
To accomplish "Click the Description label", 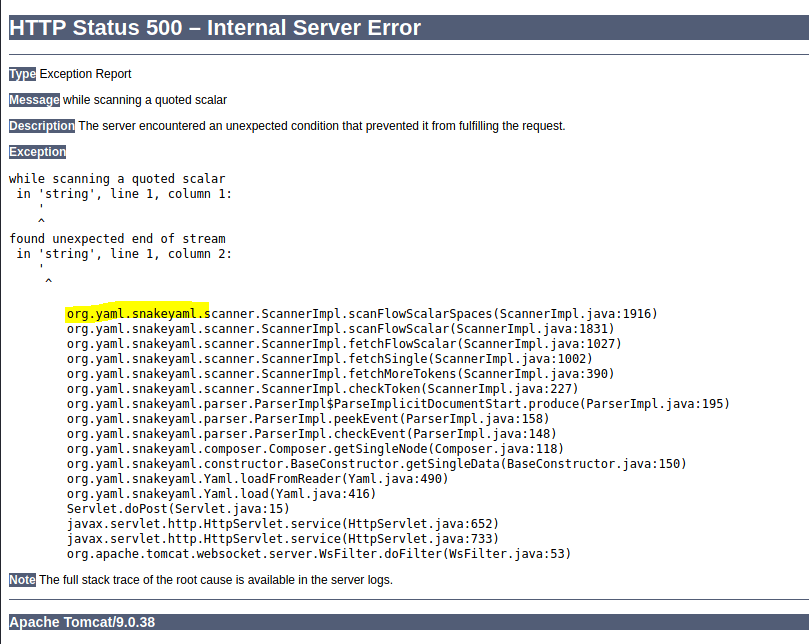I will tap(42, 126).
